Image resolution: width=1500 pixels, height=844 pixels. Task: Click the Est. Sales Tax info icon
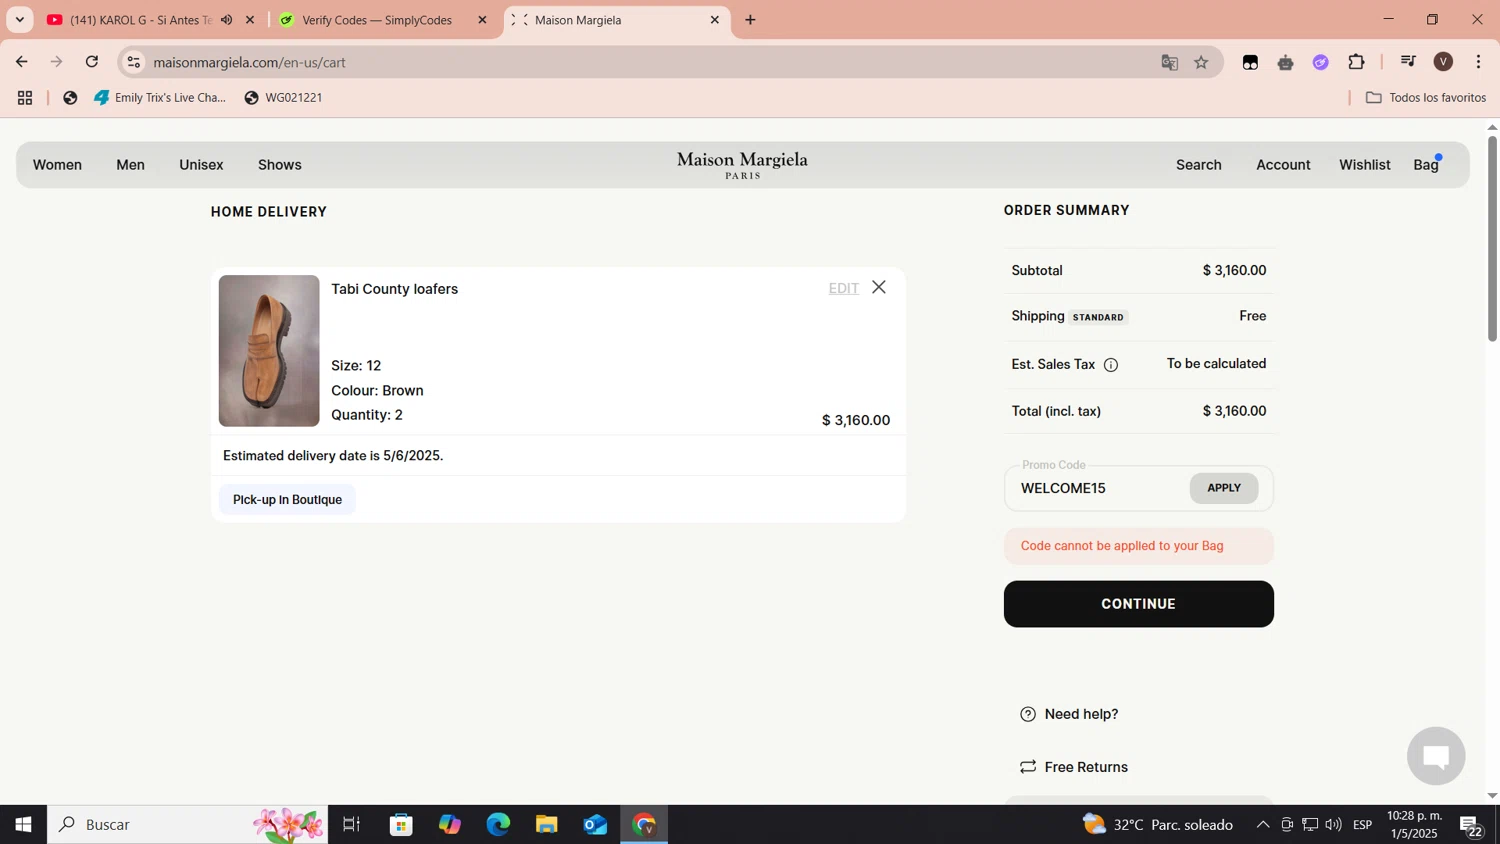(x=1110, y=365)
